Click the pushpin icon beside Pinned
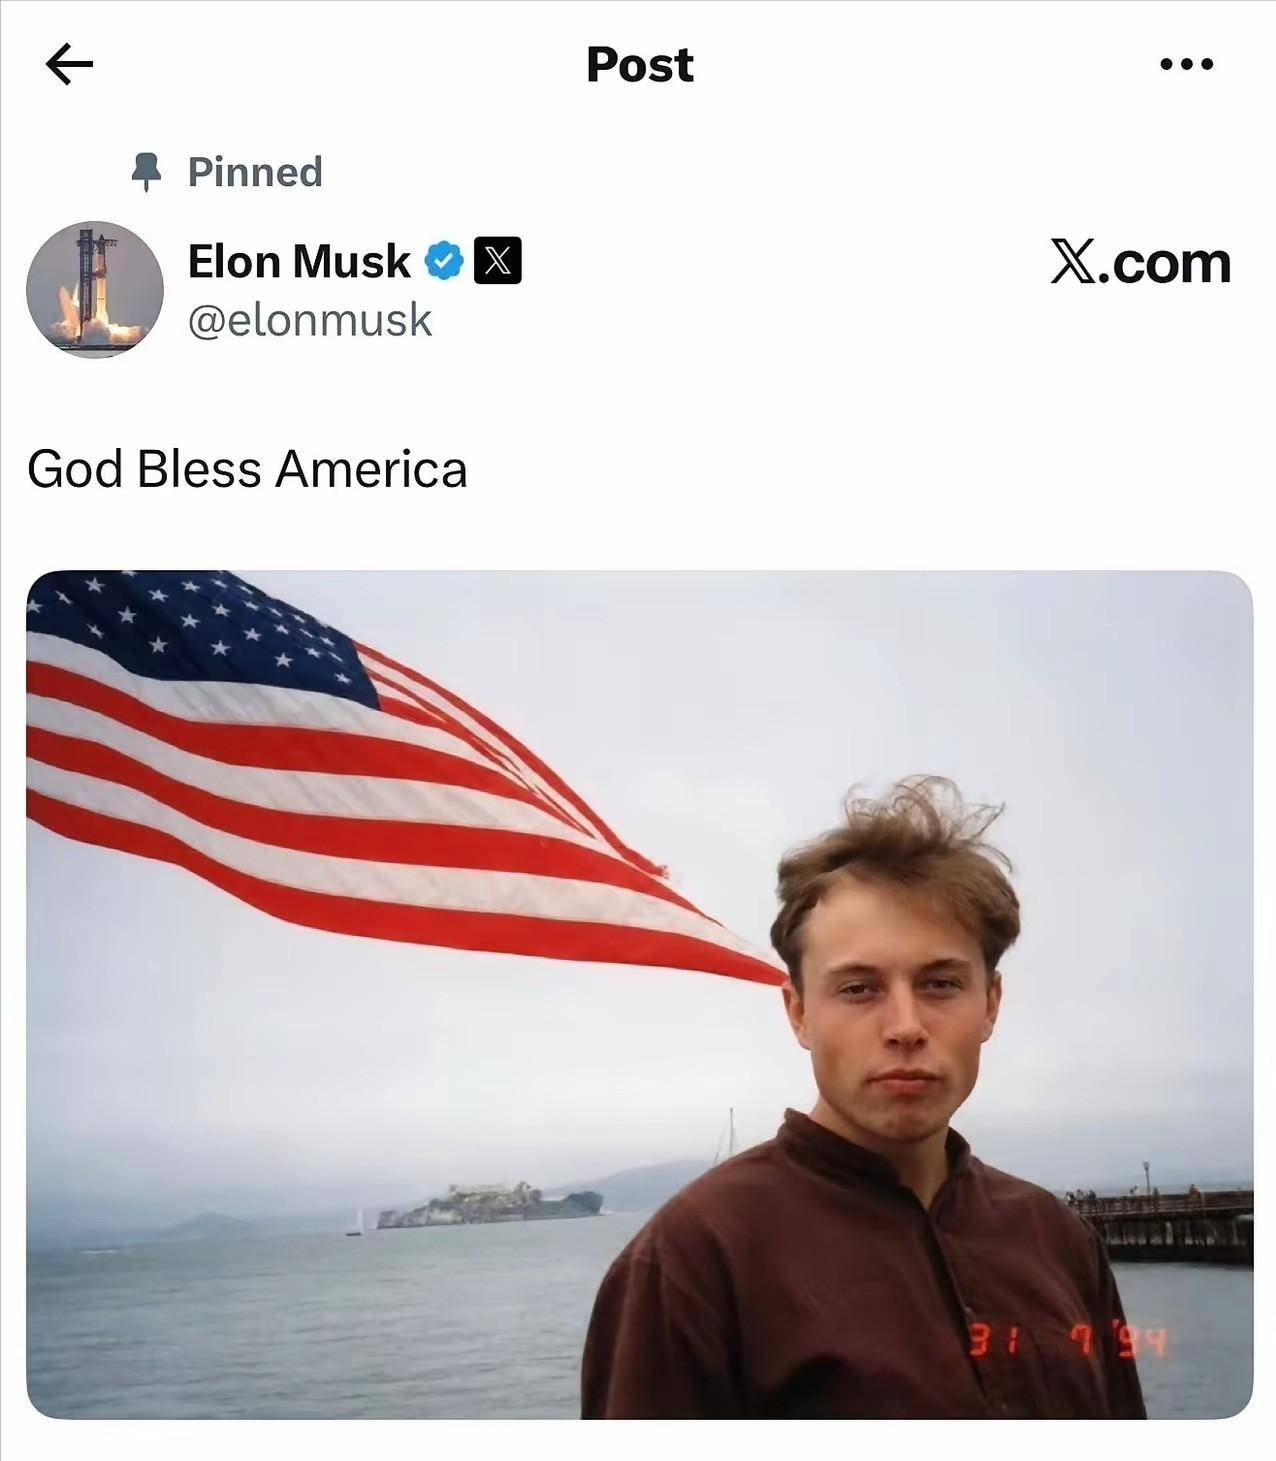This screenshot has height=1461, width=1276. [147, 172]
